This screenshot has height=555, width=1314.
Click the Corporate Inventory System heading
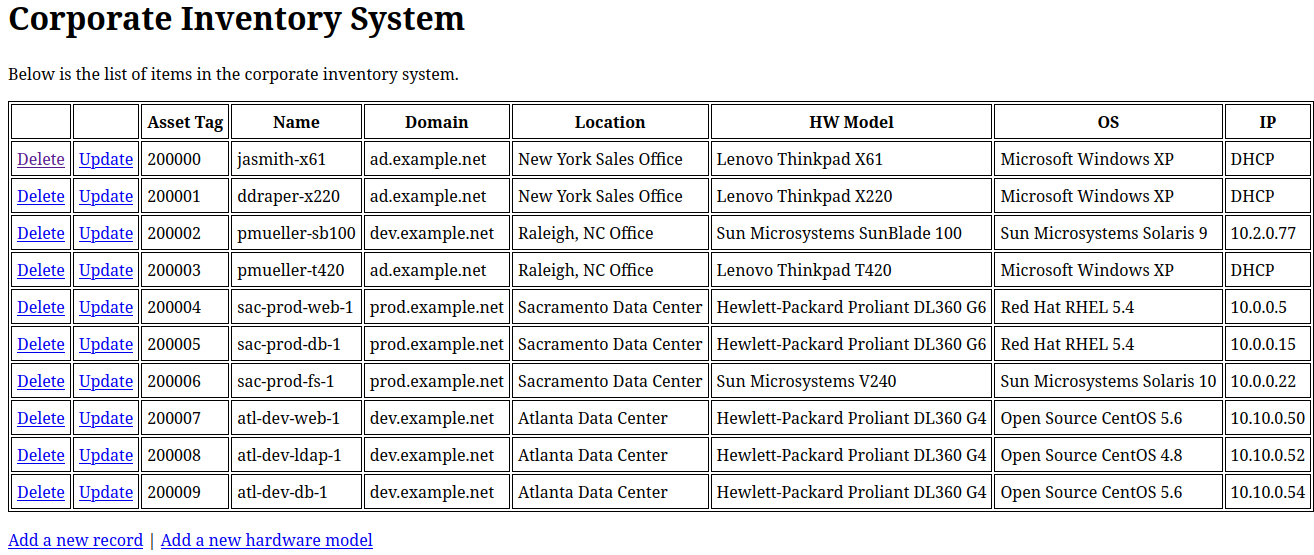coord(237,18)
